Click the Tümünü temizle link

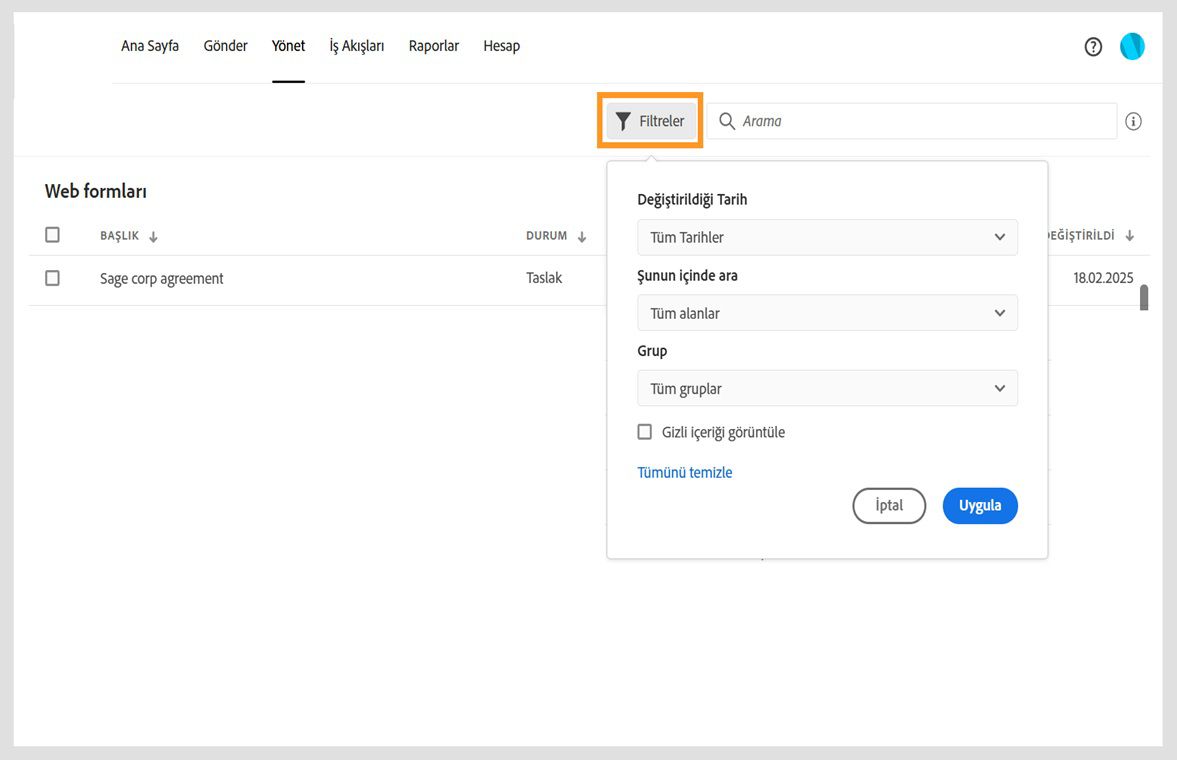pyautogui.click(x=685, y=472)
